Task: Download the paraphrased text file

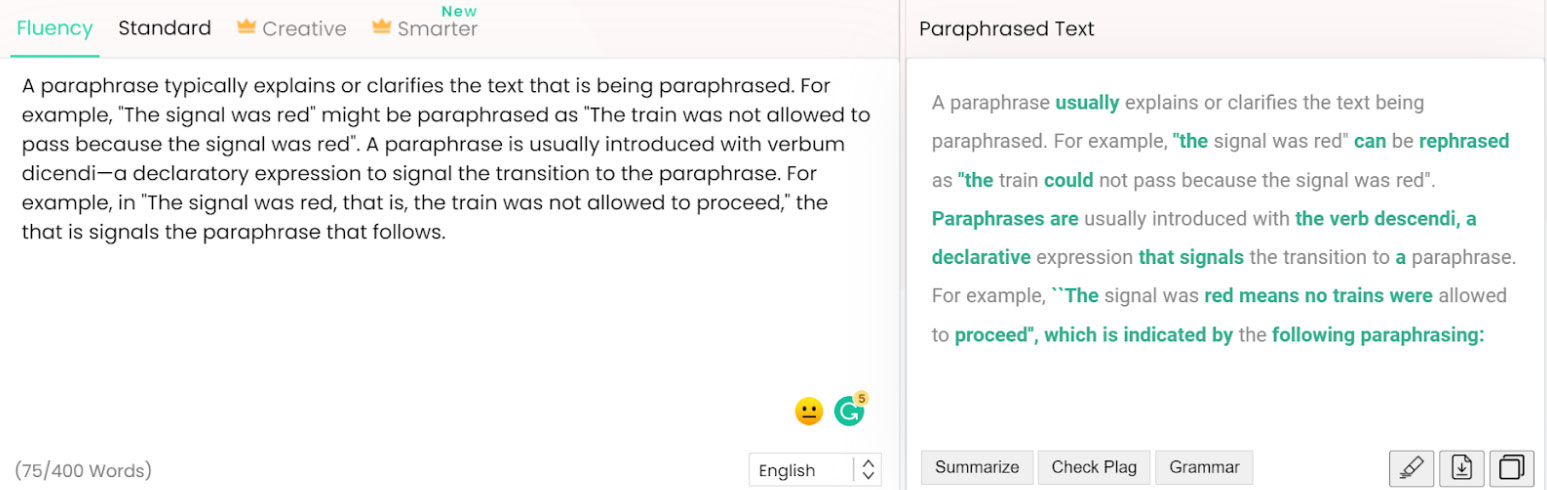Action: [x=1461, y=467]
